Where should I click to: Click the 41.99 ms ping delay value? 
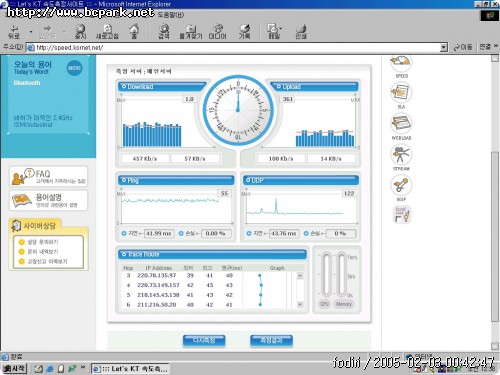(159, 233)
